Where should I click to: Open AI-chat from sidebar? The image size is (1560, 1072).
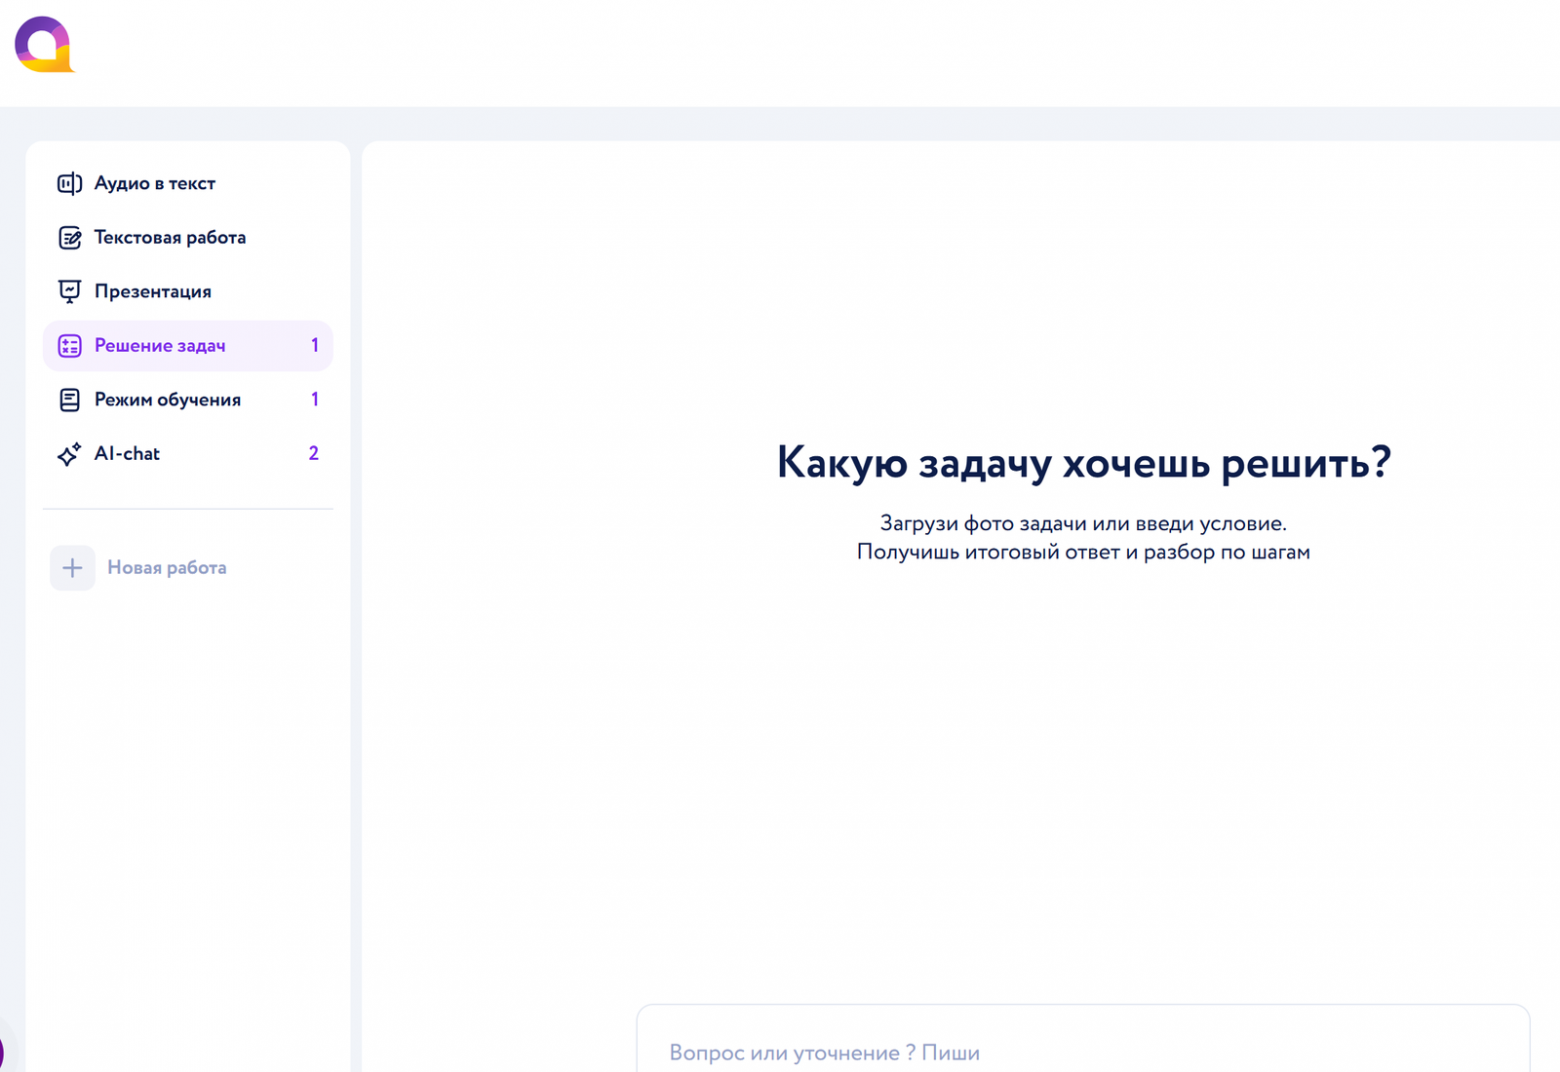click(188, 454)
